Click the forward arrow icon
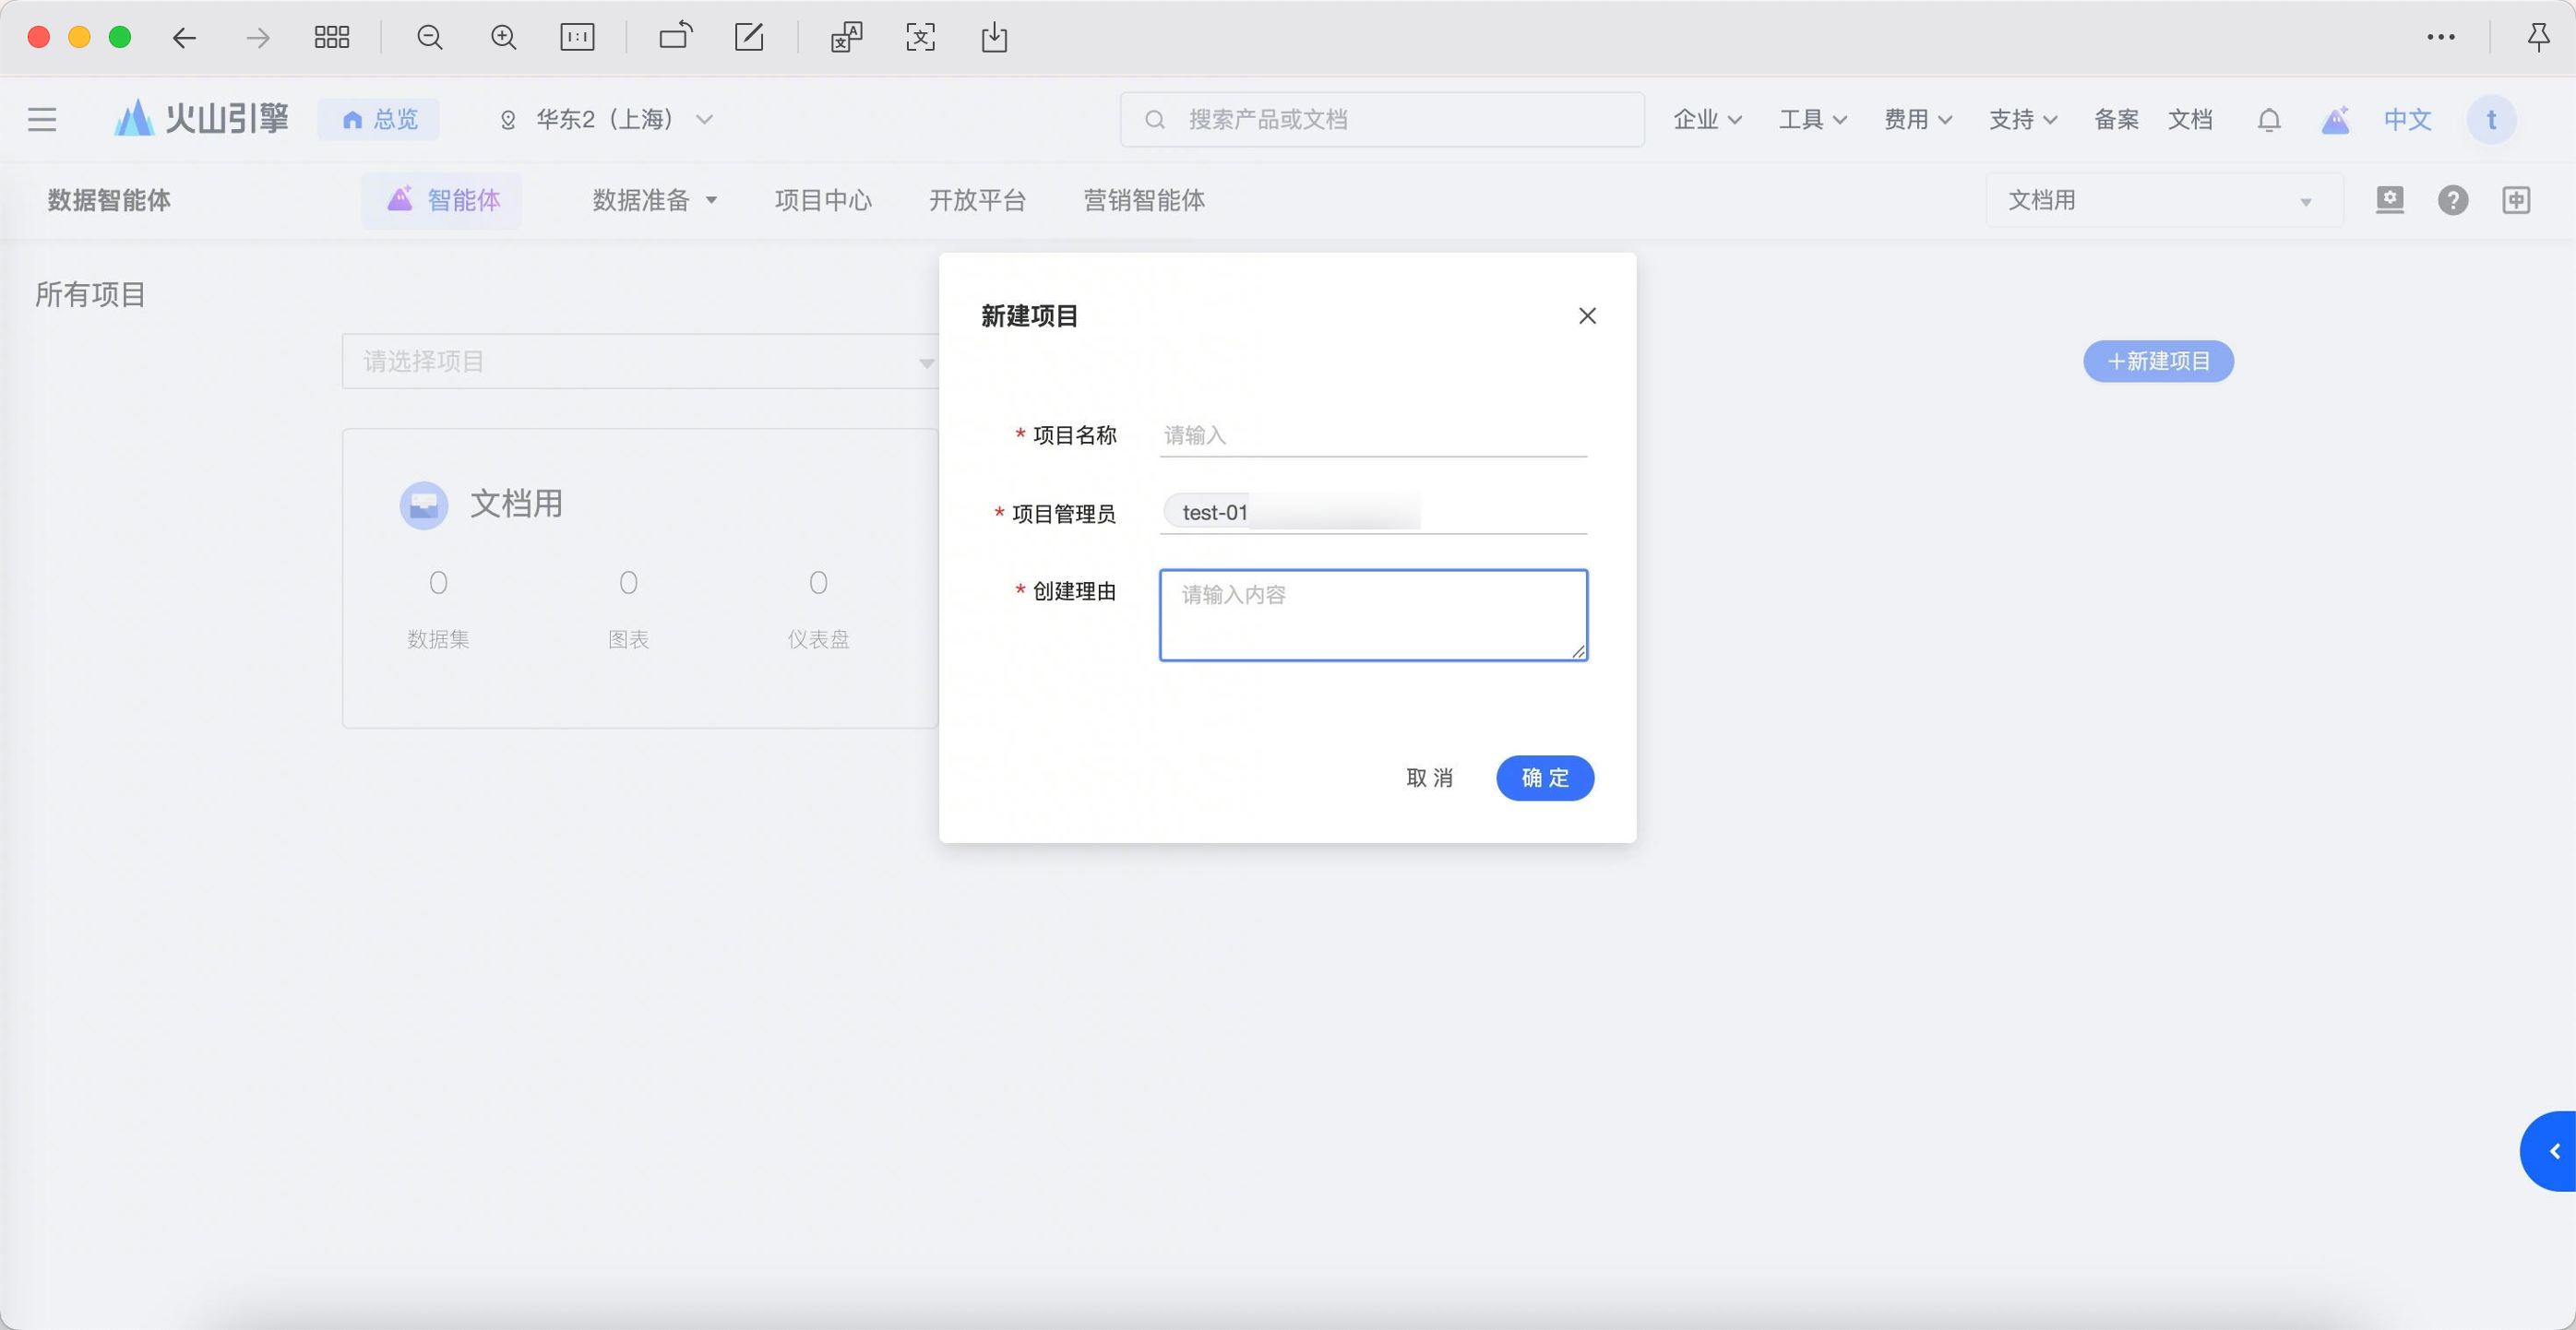The image size is (2576, 1330). 258,38
